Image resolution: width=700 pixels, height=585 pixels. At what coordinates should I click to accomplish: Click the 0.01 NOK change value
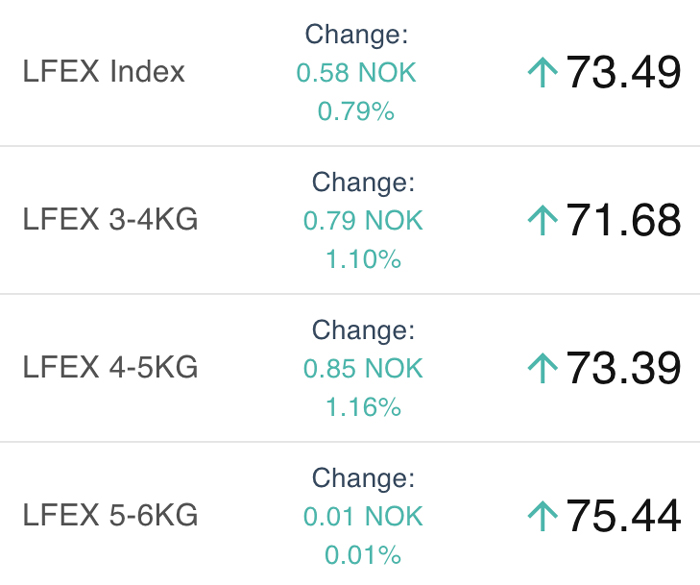pos(363,516)
